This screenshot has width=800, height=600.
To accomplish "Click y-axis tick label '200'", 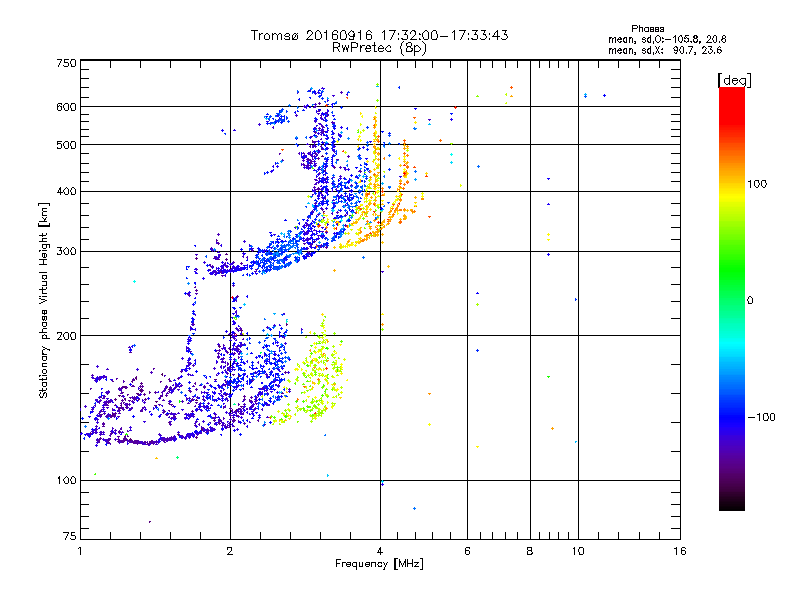I will click(67, 336).
